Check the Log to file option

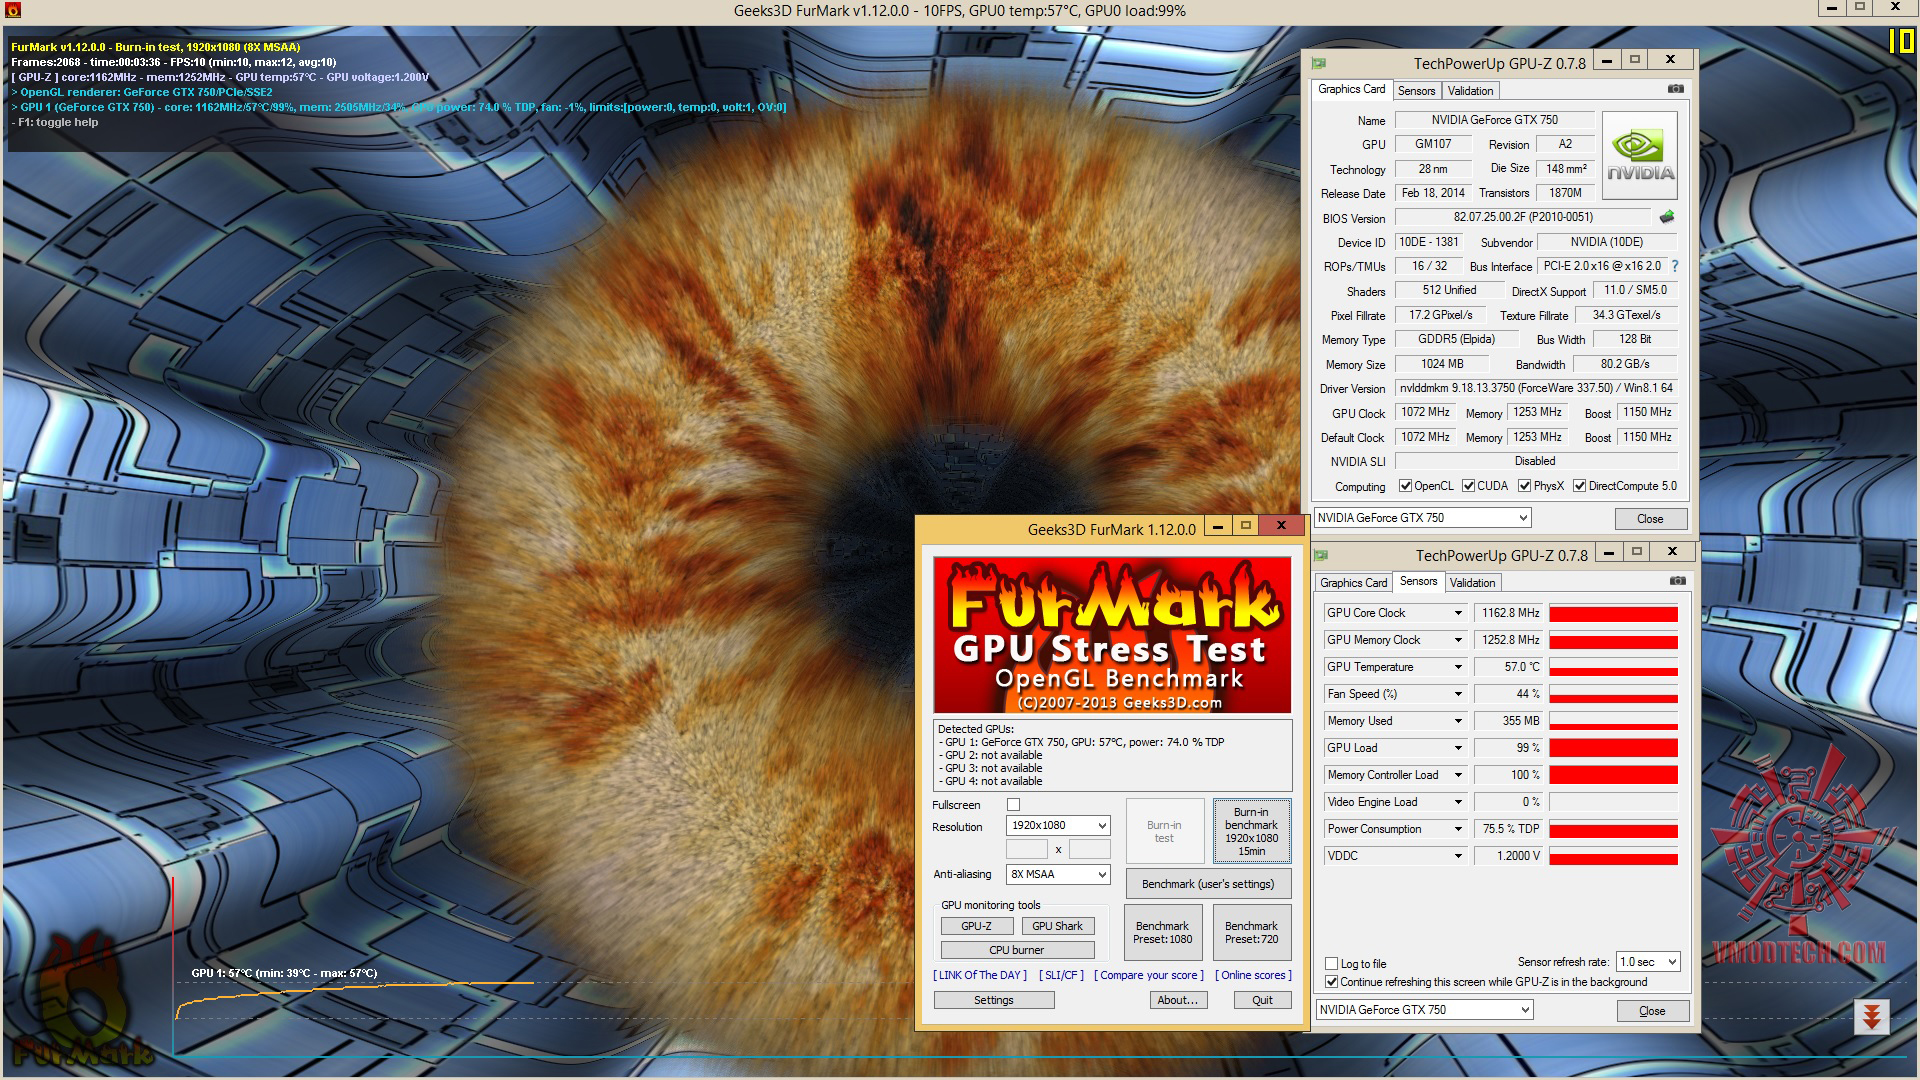tap(1331, 964)
